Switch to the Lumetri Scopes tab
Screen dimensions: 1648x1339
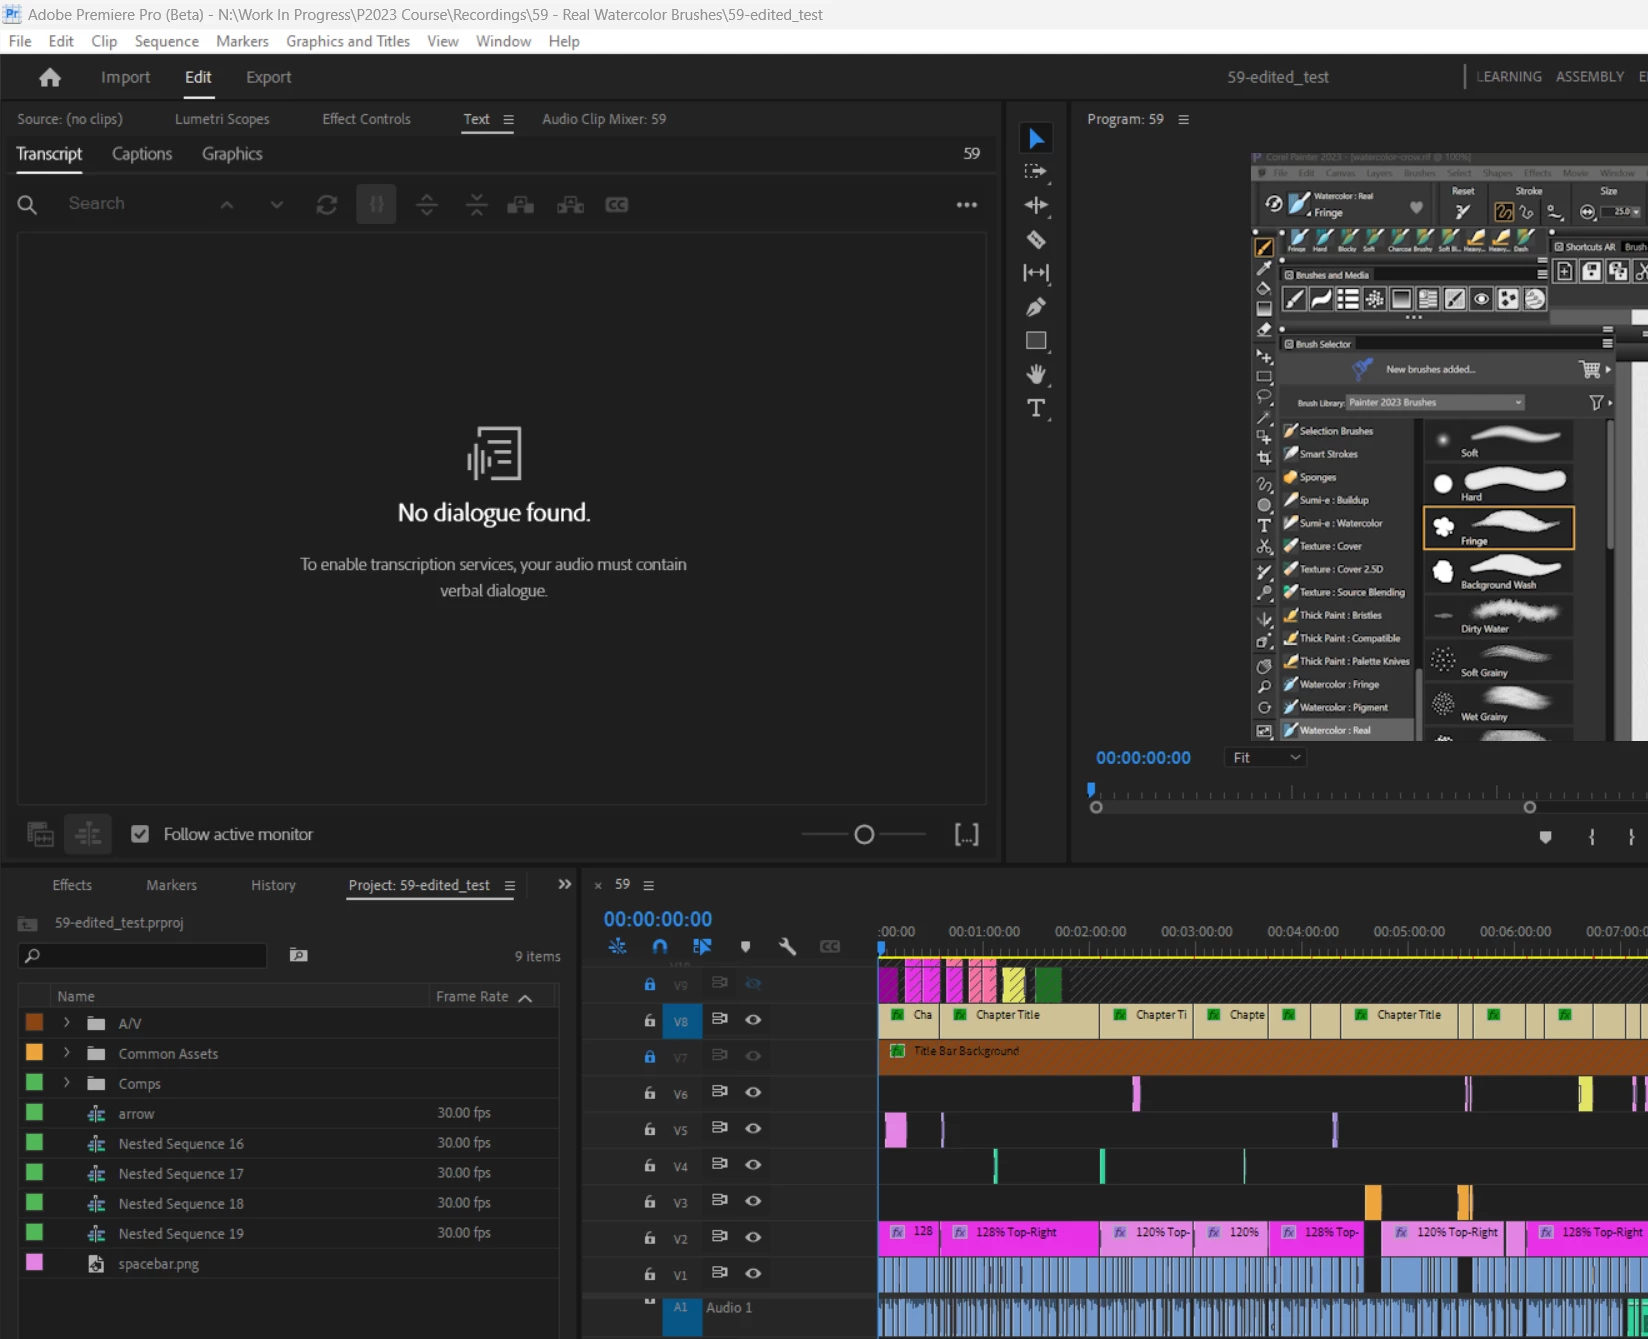coord(222,119)
